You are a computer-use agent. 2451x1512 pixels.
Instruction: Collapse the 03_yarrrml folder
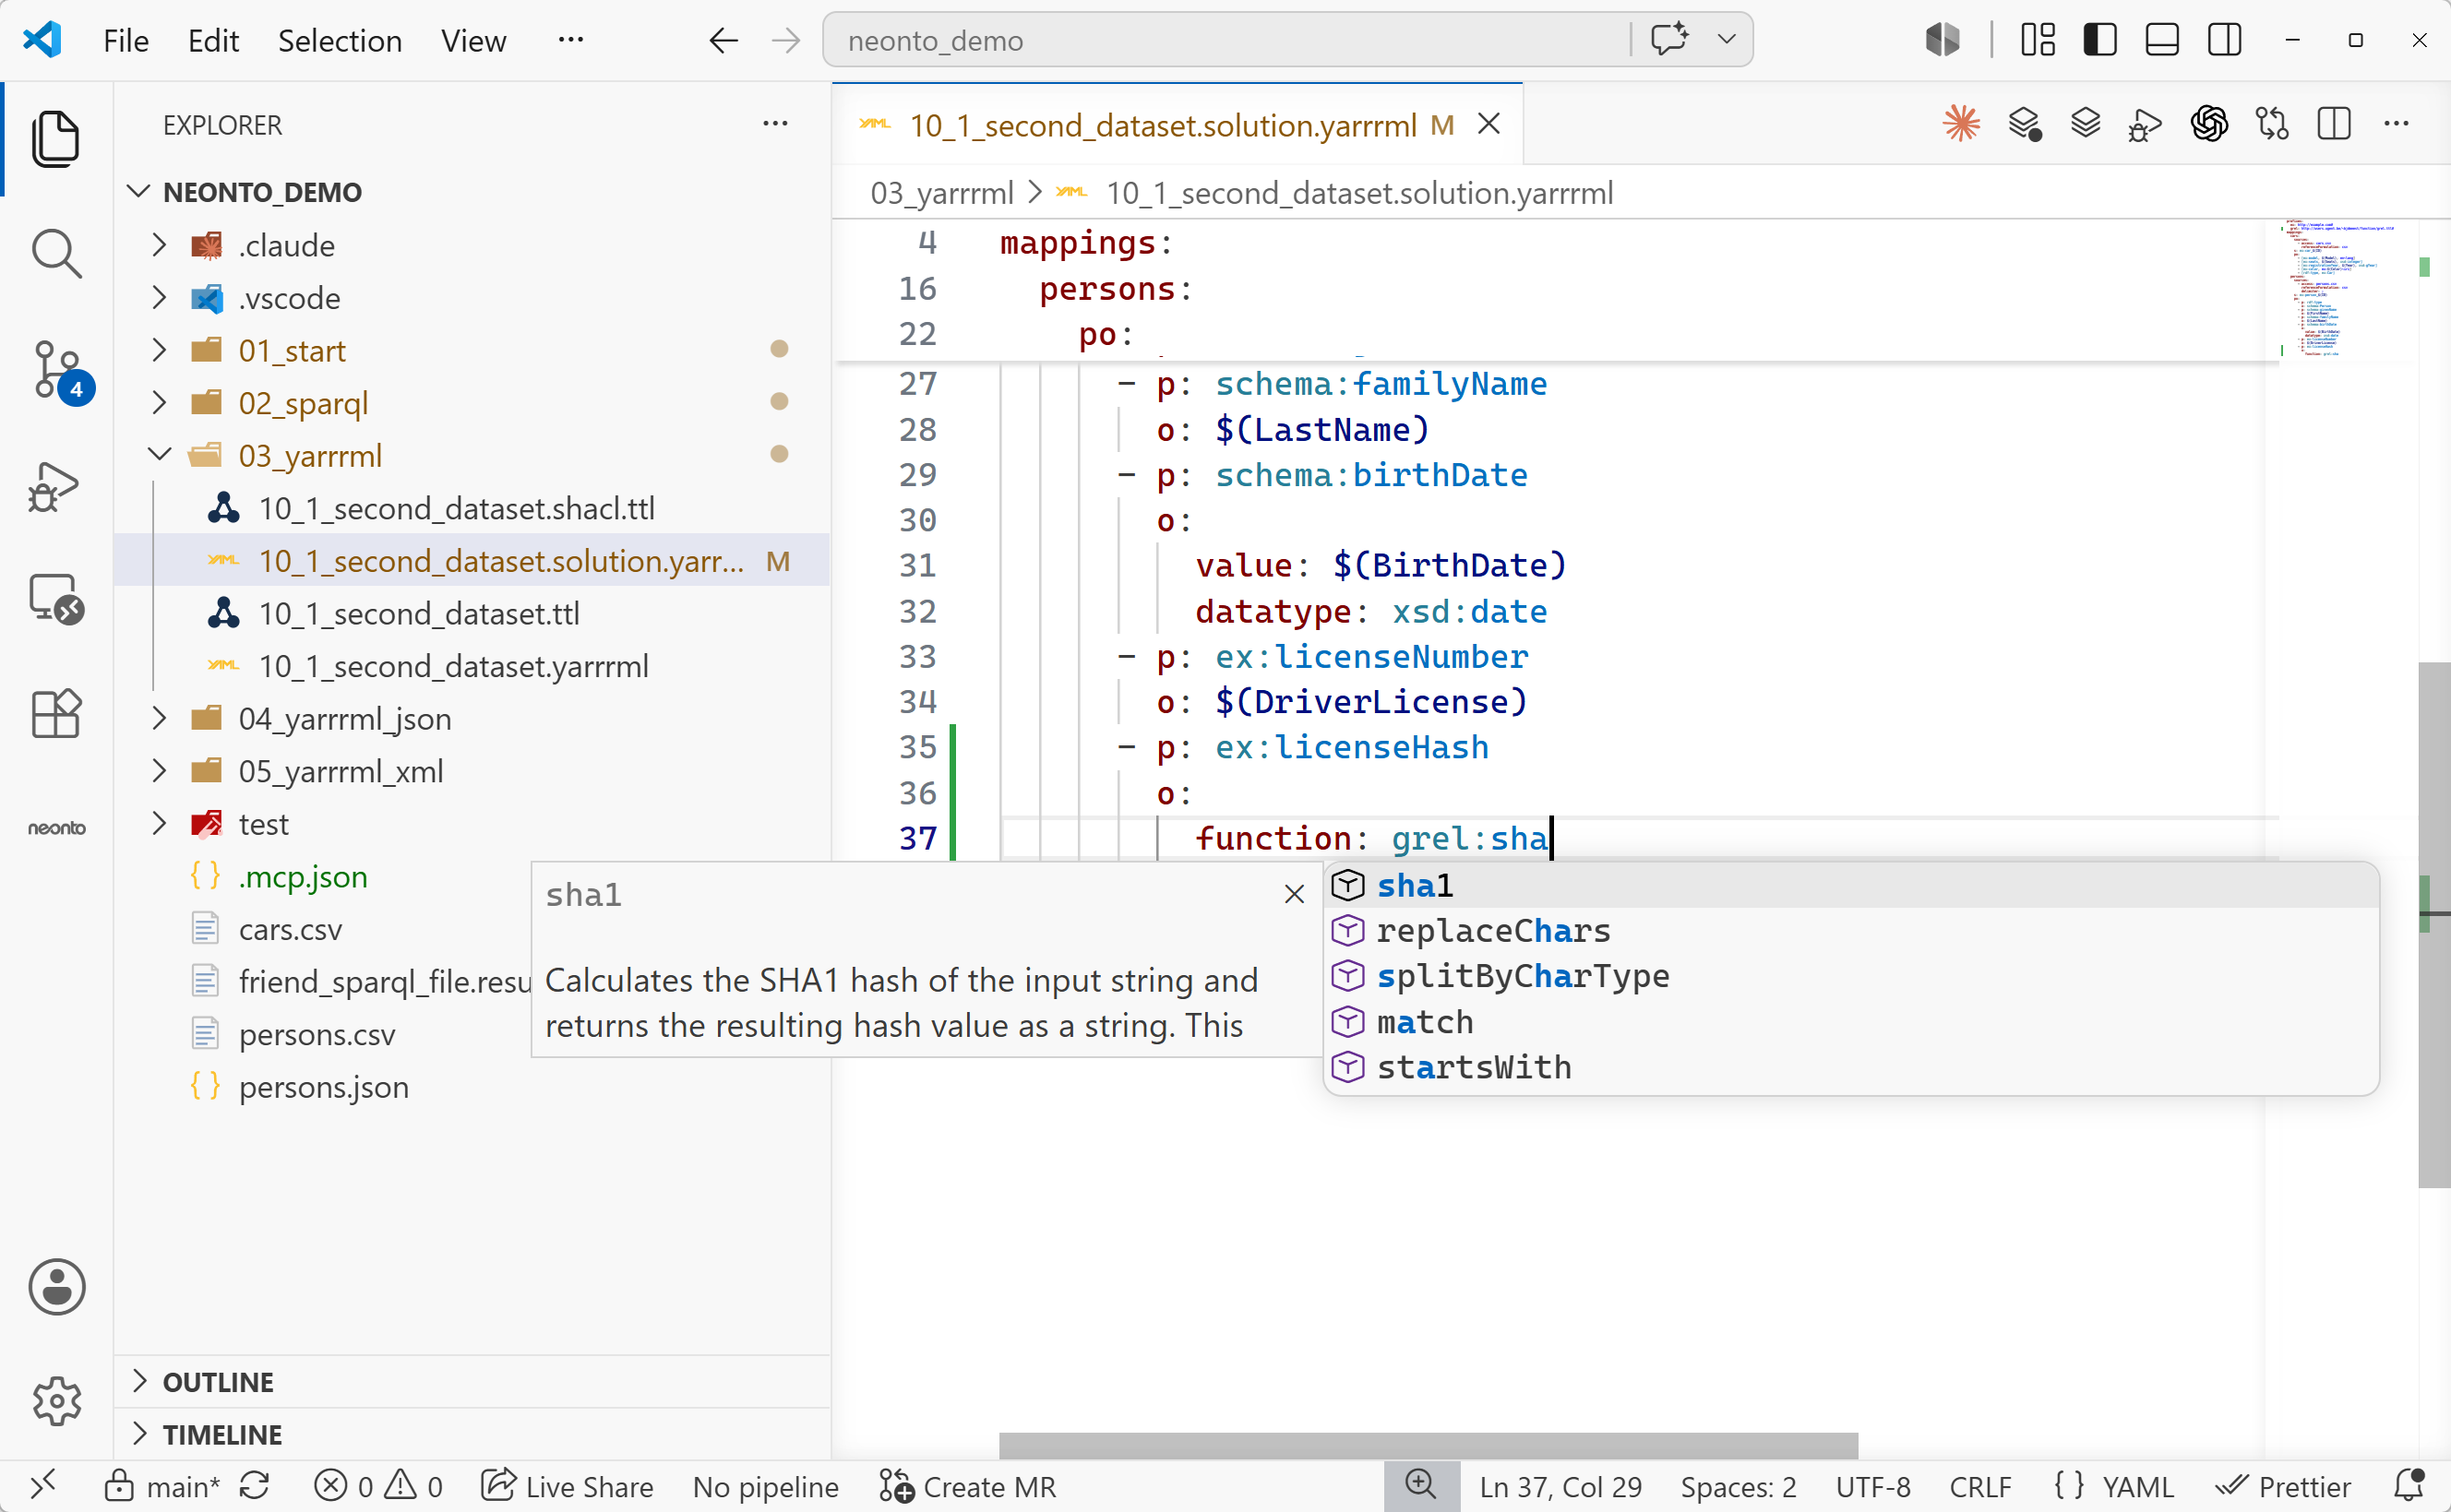click(158, 455)
